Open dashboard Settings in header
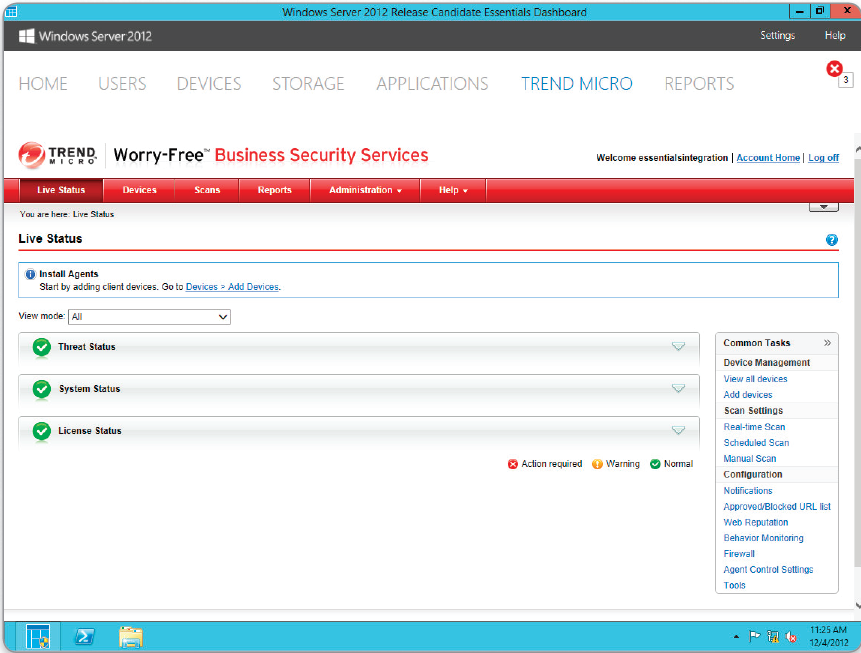This screenshot has height=653, width=861. pyautogui.click(x=778, y=35)
